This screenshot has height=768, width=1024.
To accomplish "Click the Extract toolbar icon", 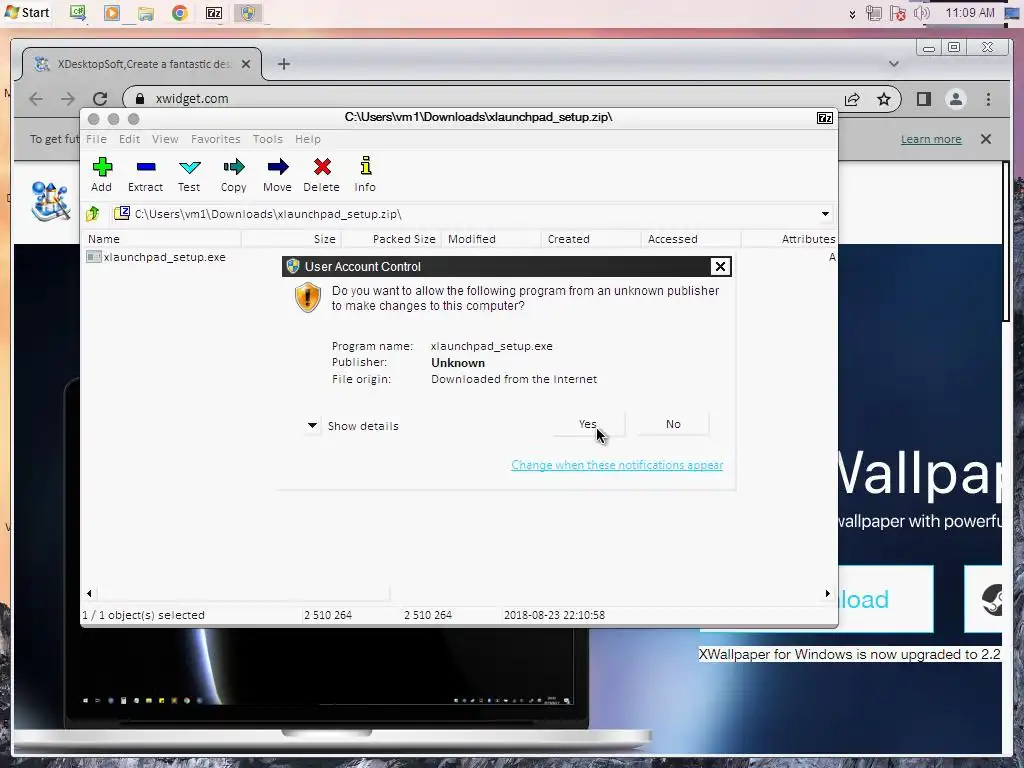I will point(145,174).
